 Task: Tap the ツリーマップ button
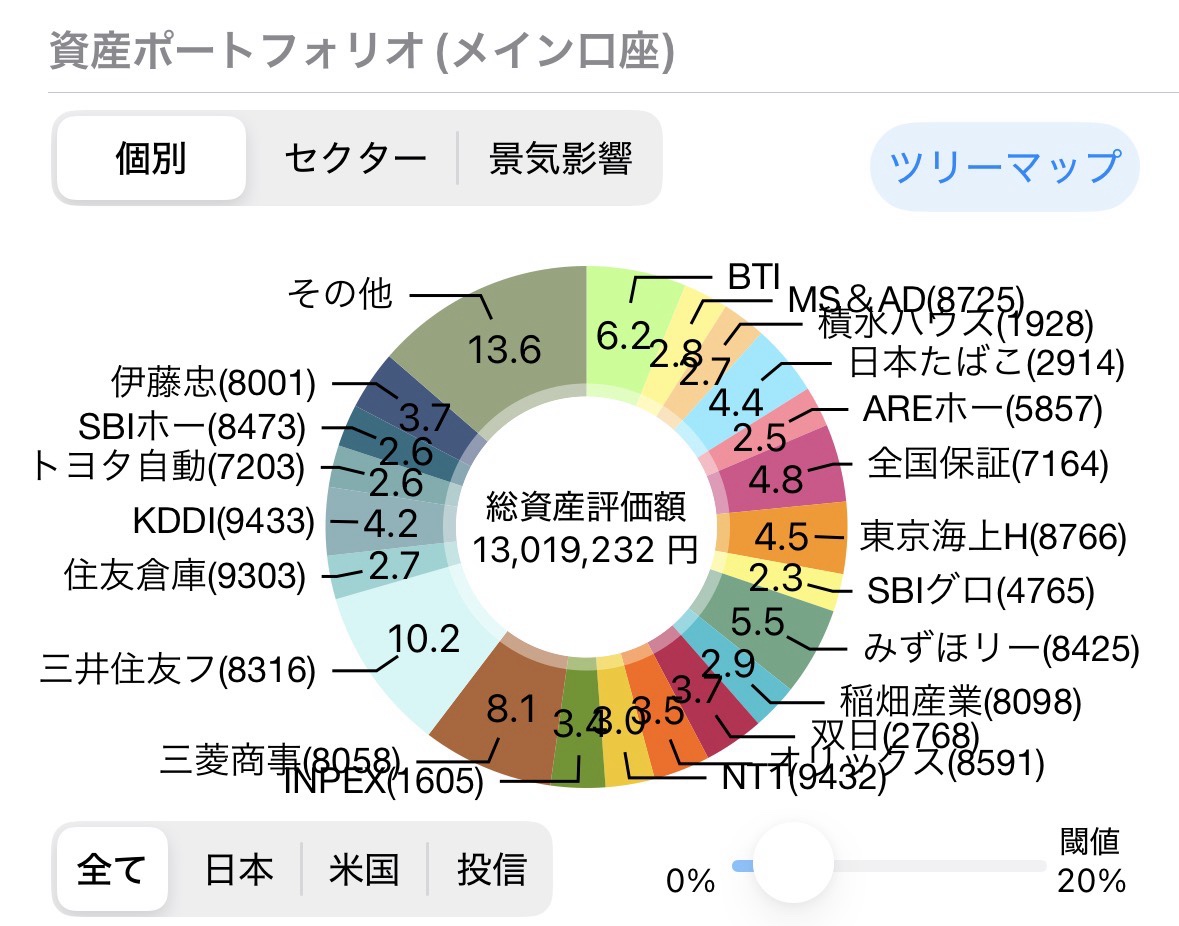1004,166
